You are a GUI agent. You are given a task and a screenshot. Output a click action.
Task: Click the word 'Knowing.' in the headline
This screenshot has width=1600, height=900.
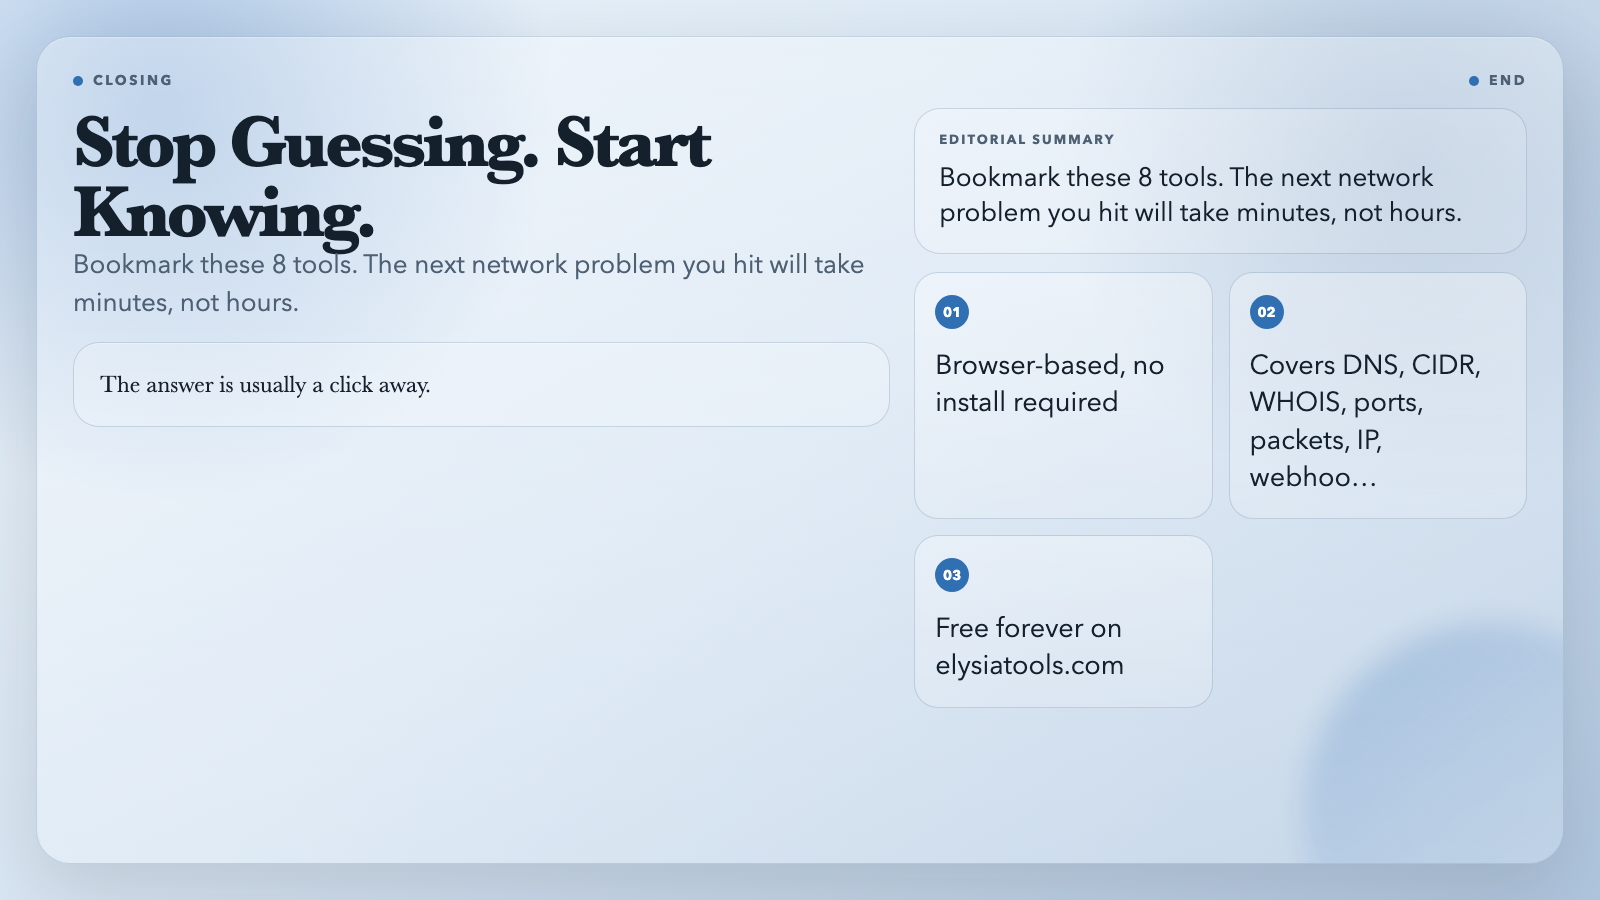pyautogui.click(x=224, y=215)
